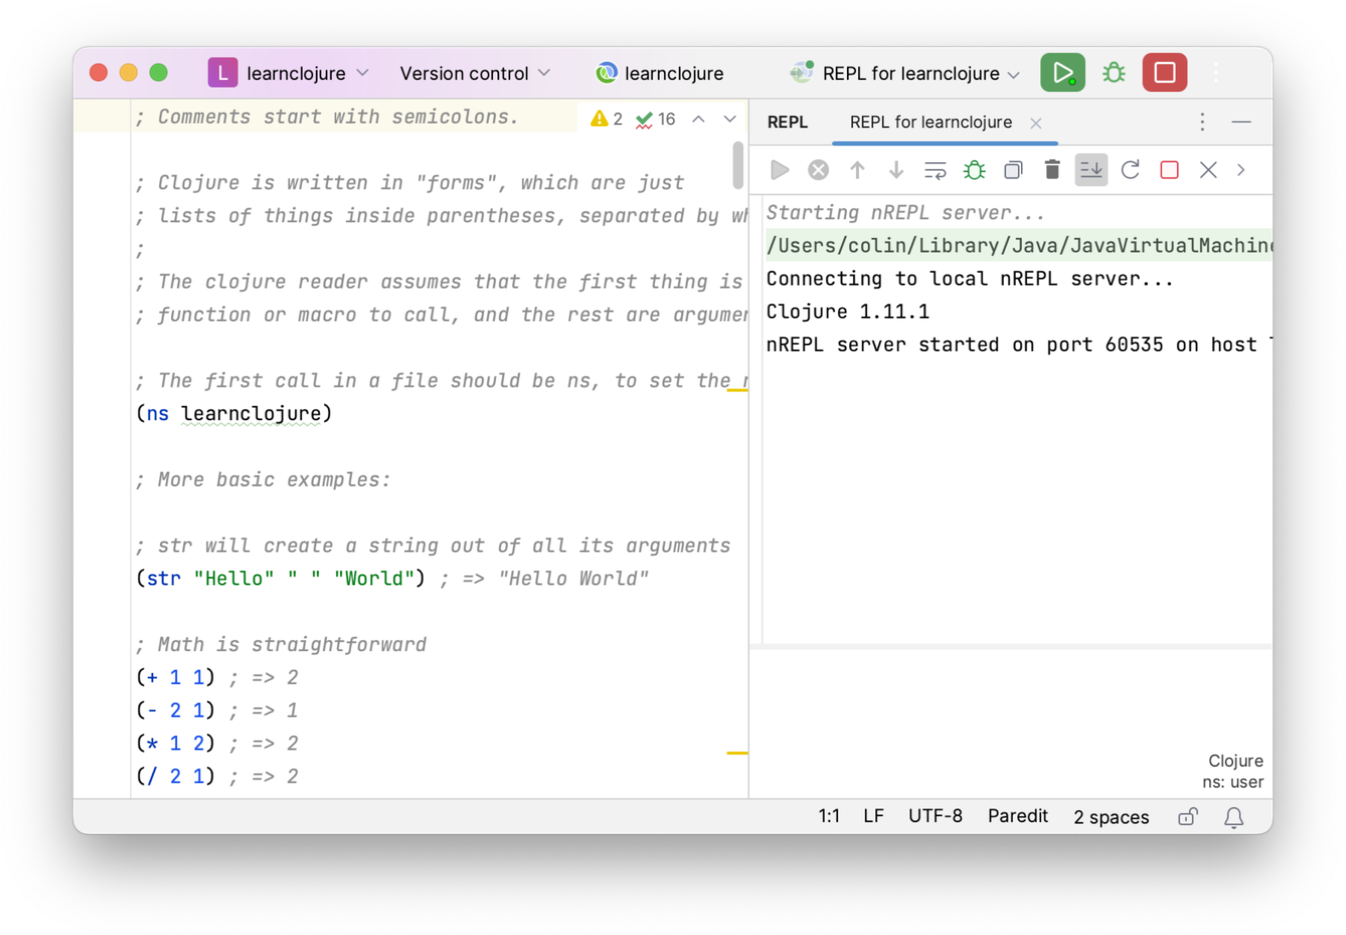Close the REPL for learnclojure tab
The width and height of the screenshot is (1346, 935).
click(x=1036, y=123)
